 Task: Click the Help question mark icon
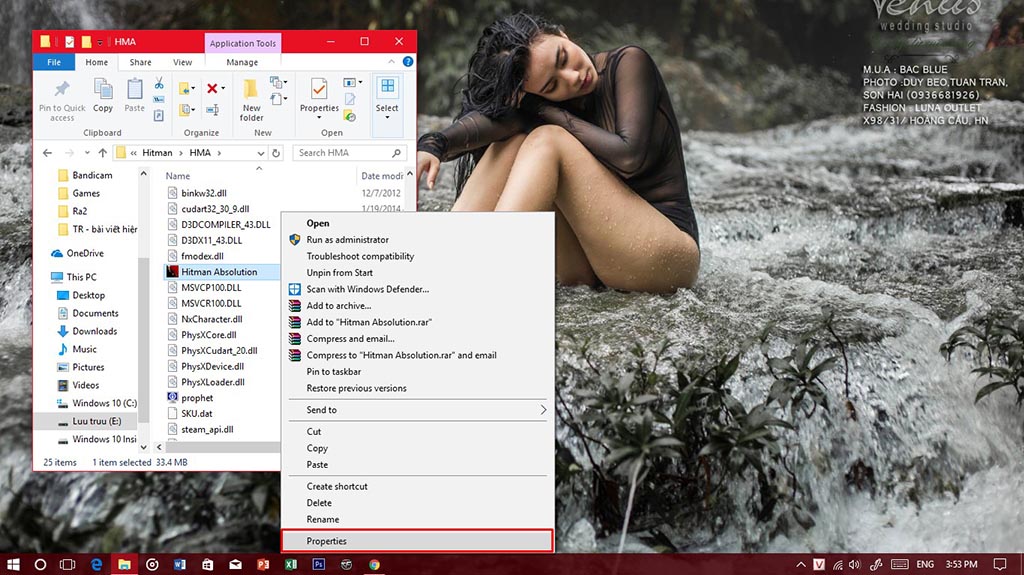coord(407,62)
